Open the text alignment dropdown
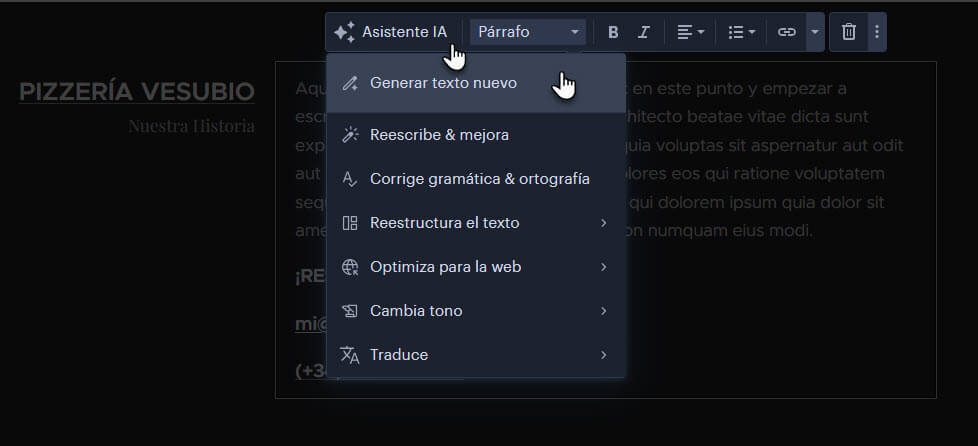 coord(691,32)
